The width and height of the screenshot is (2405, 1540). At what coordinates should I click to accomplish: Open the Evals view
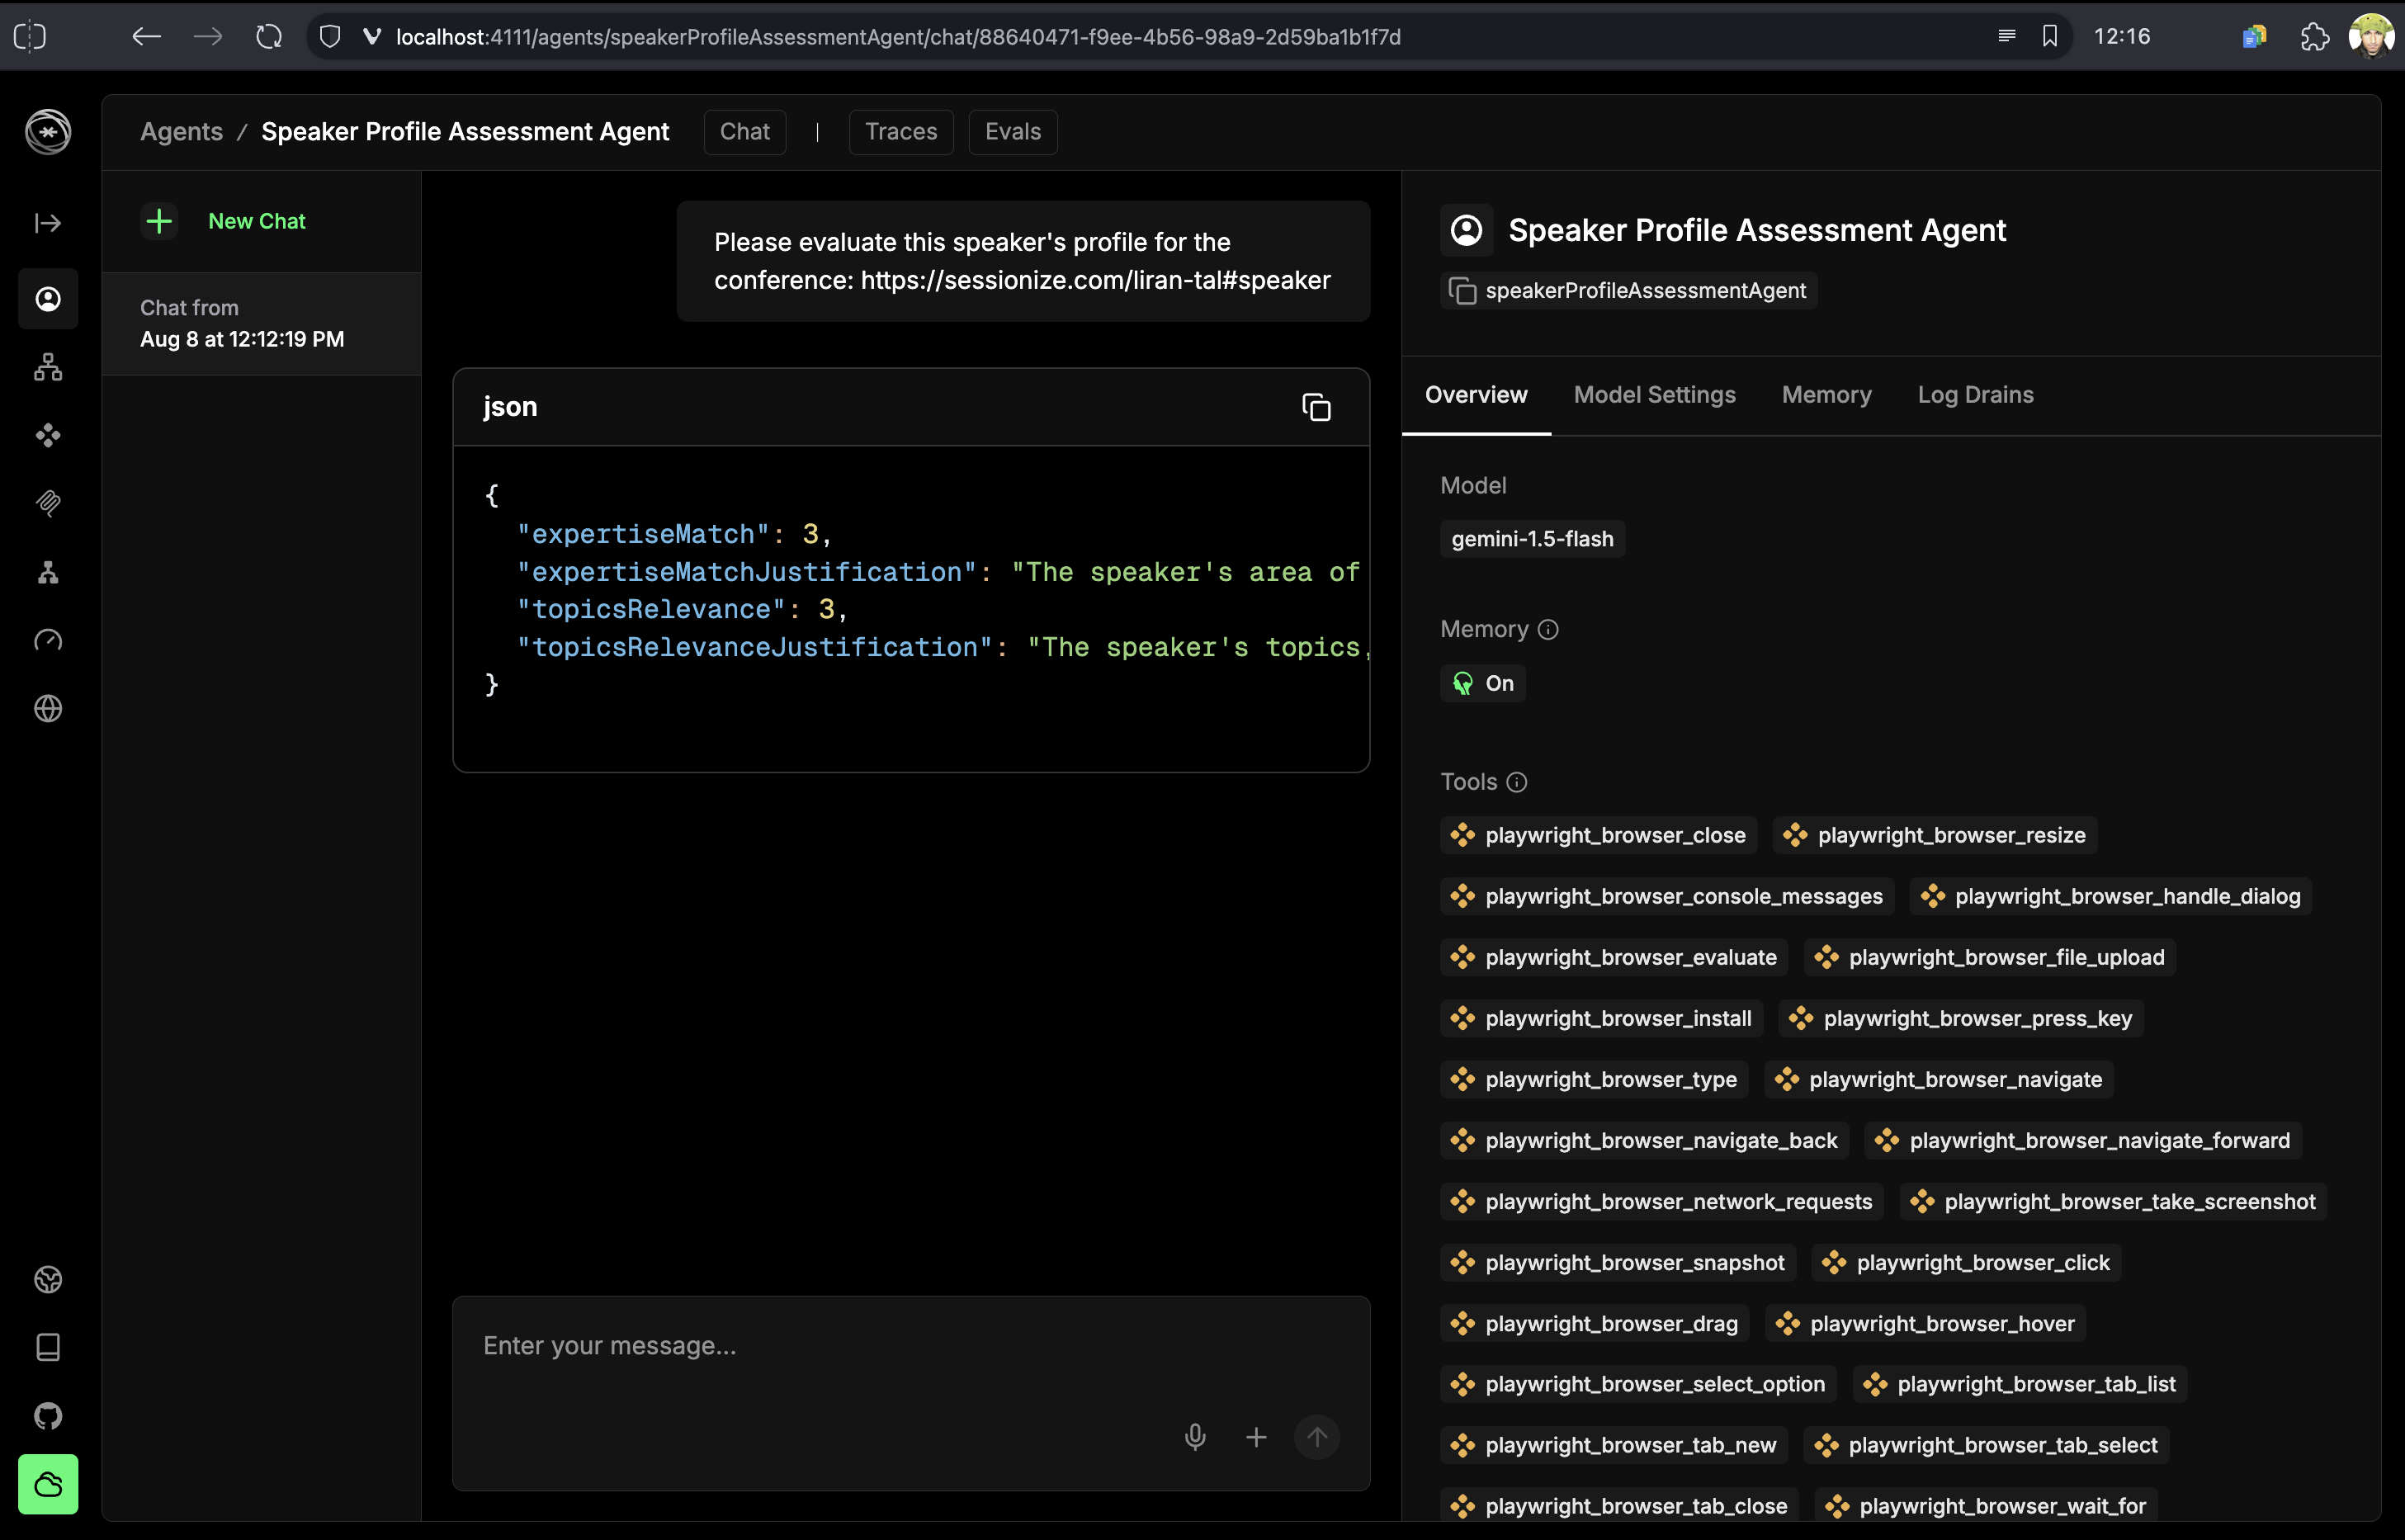point(1012,132)
